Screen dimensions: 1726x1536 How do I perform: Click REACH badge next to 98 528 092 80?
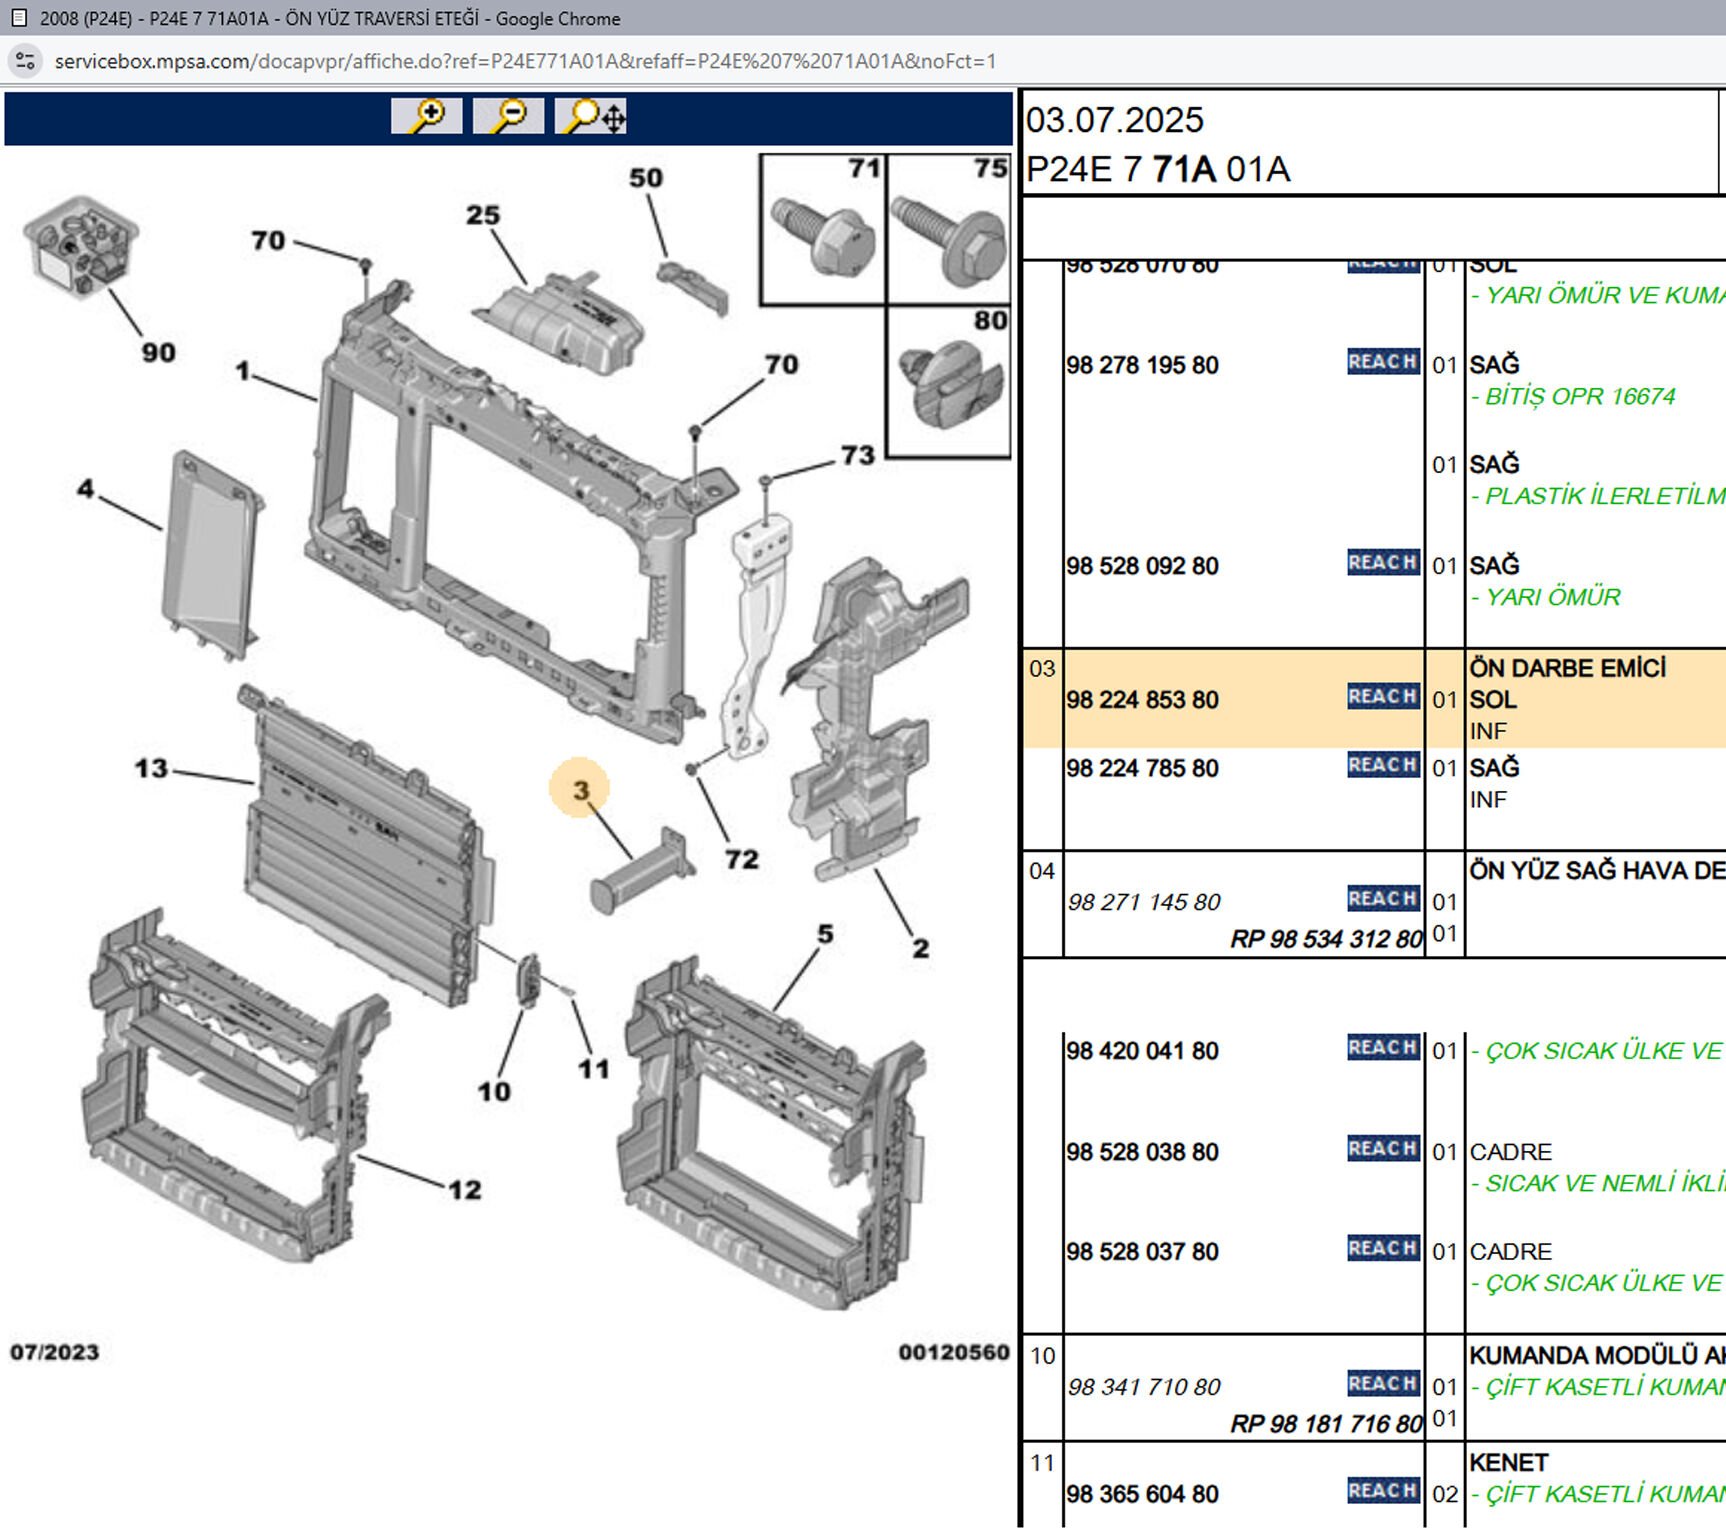coord(1383,563)
